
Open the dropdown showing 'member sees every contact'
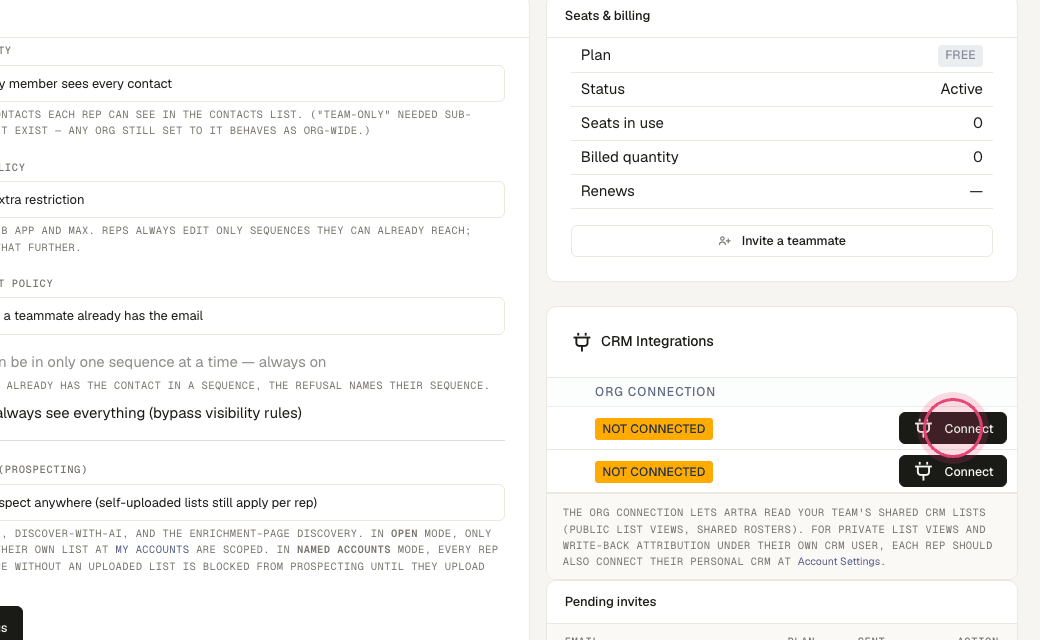tap(252, 84)
